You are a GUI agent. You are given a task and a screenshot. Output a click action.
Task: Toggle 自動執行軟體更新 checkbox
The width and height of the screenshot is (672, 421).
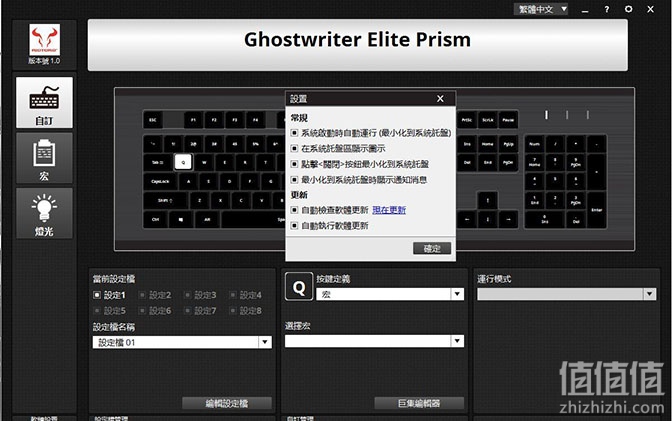point(294,226)
